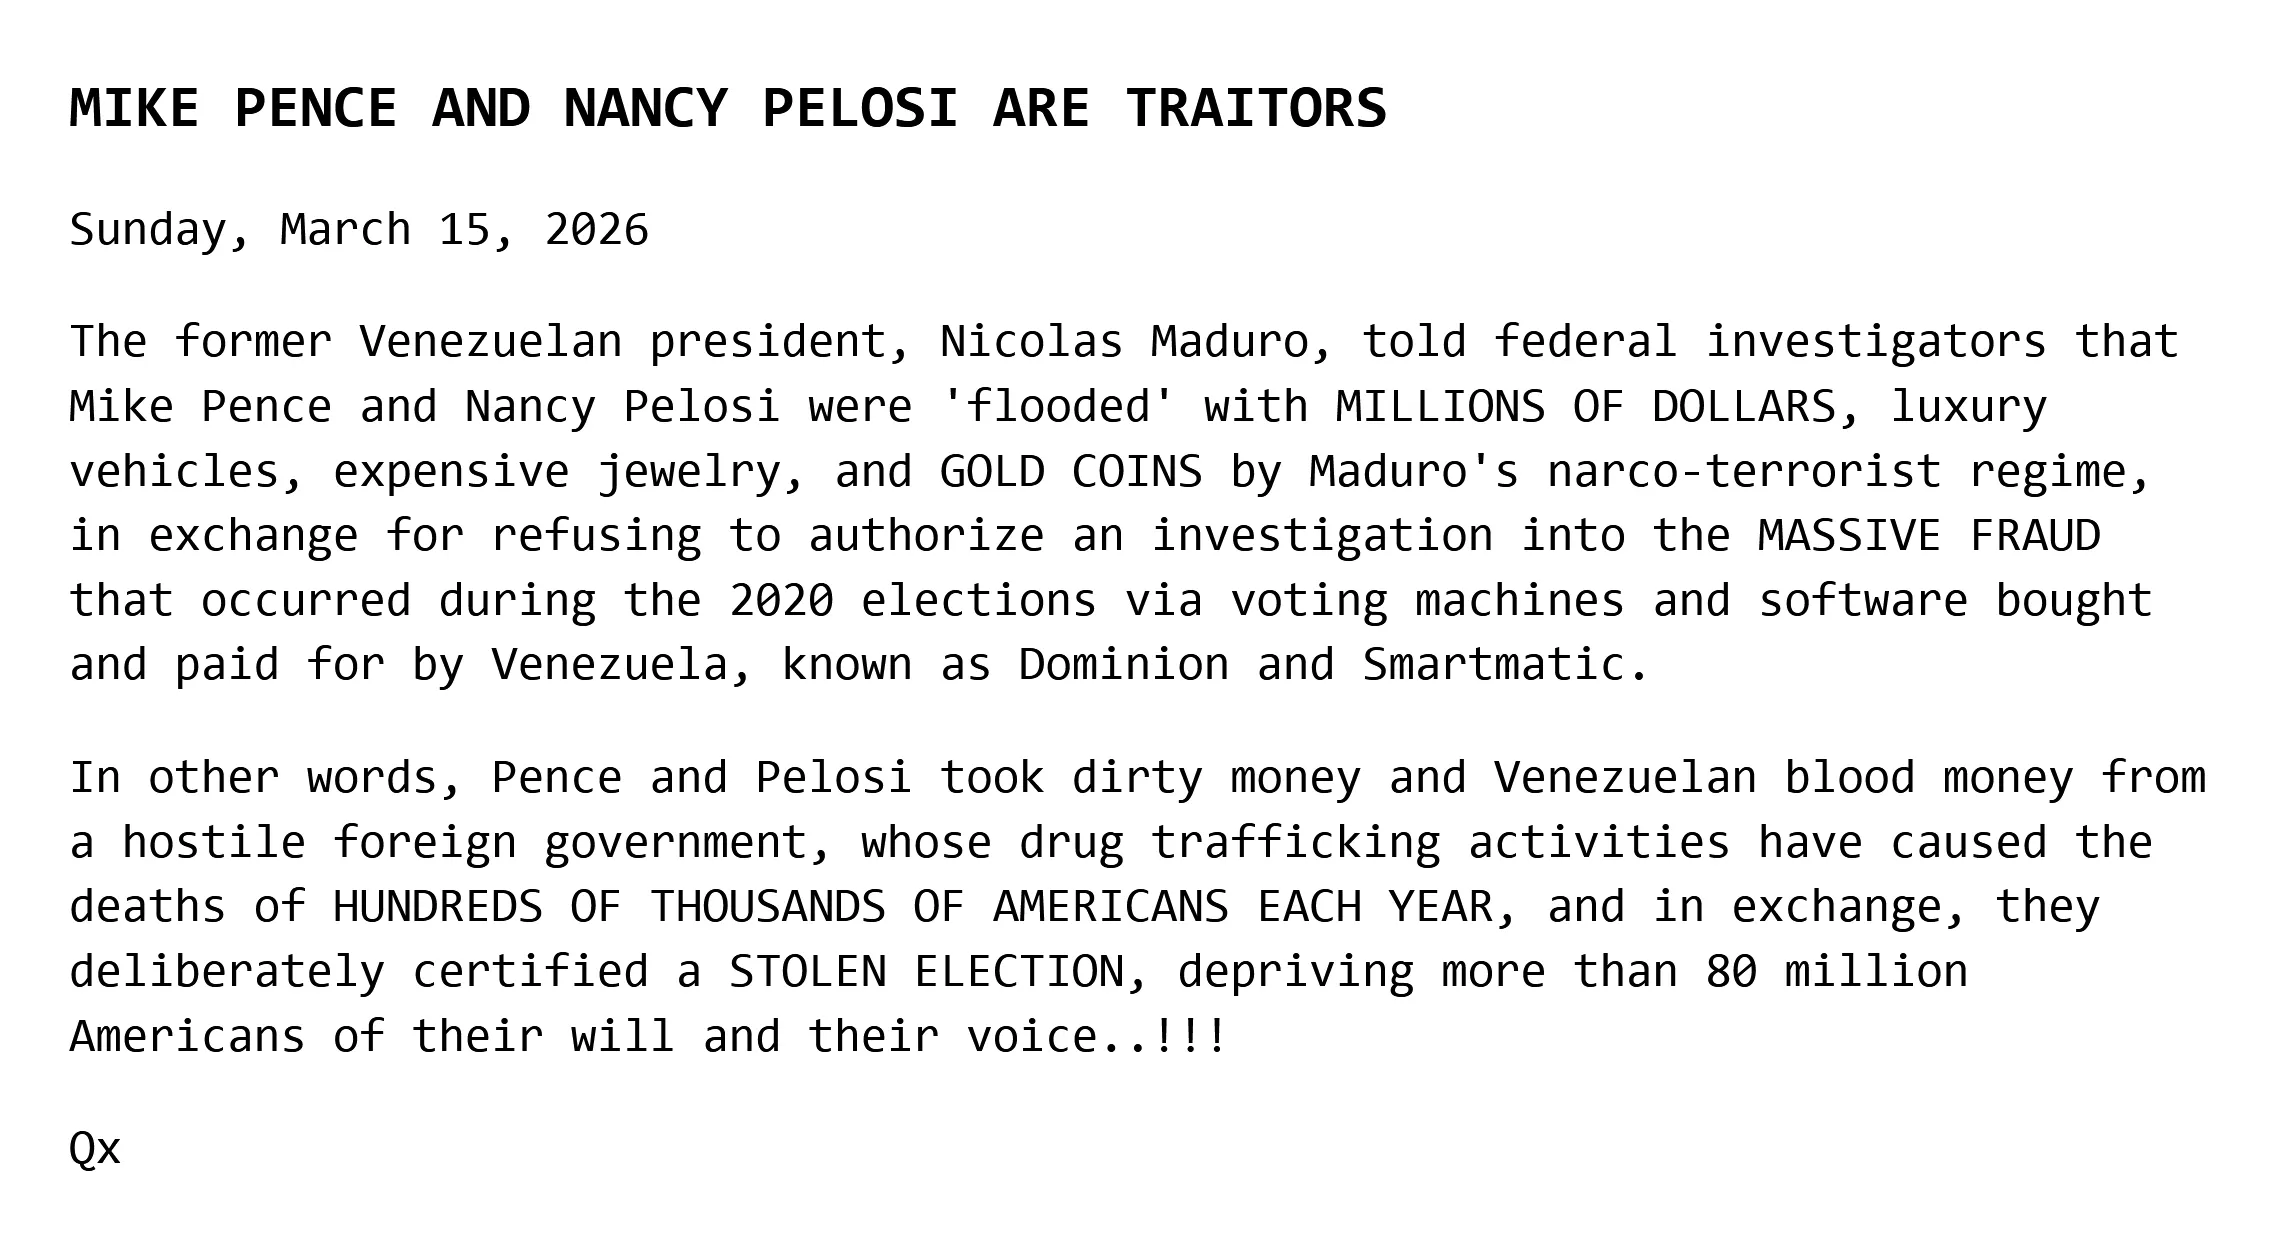Select the date line Sunday, March 15, 2026
Viewport: 2283px width, 1250px height.
[x=359, y=231]
